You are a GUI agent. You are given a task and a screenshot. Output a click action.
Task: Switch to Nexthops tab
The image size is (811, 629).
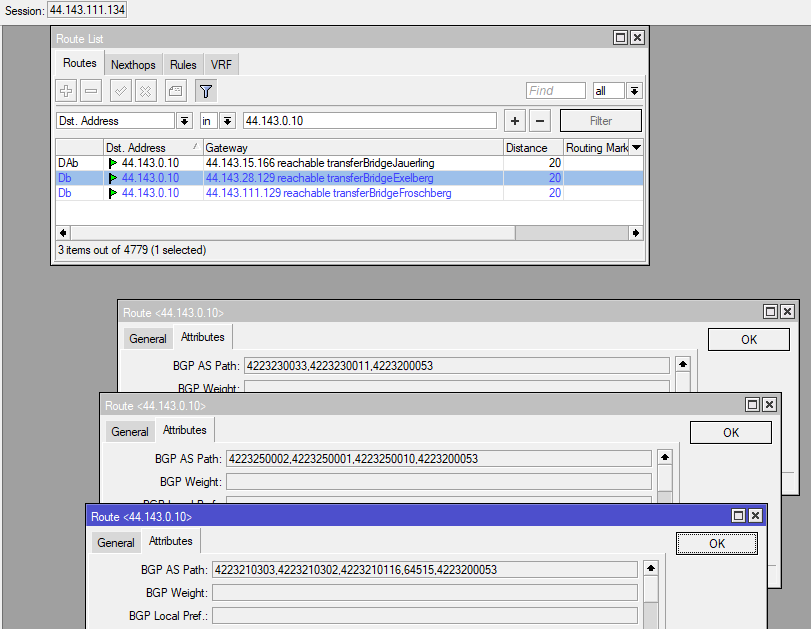tap(133, 65)
